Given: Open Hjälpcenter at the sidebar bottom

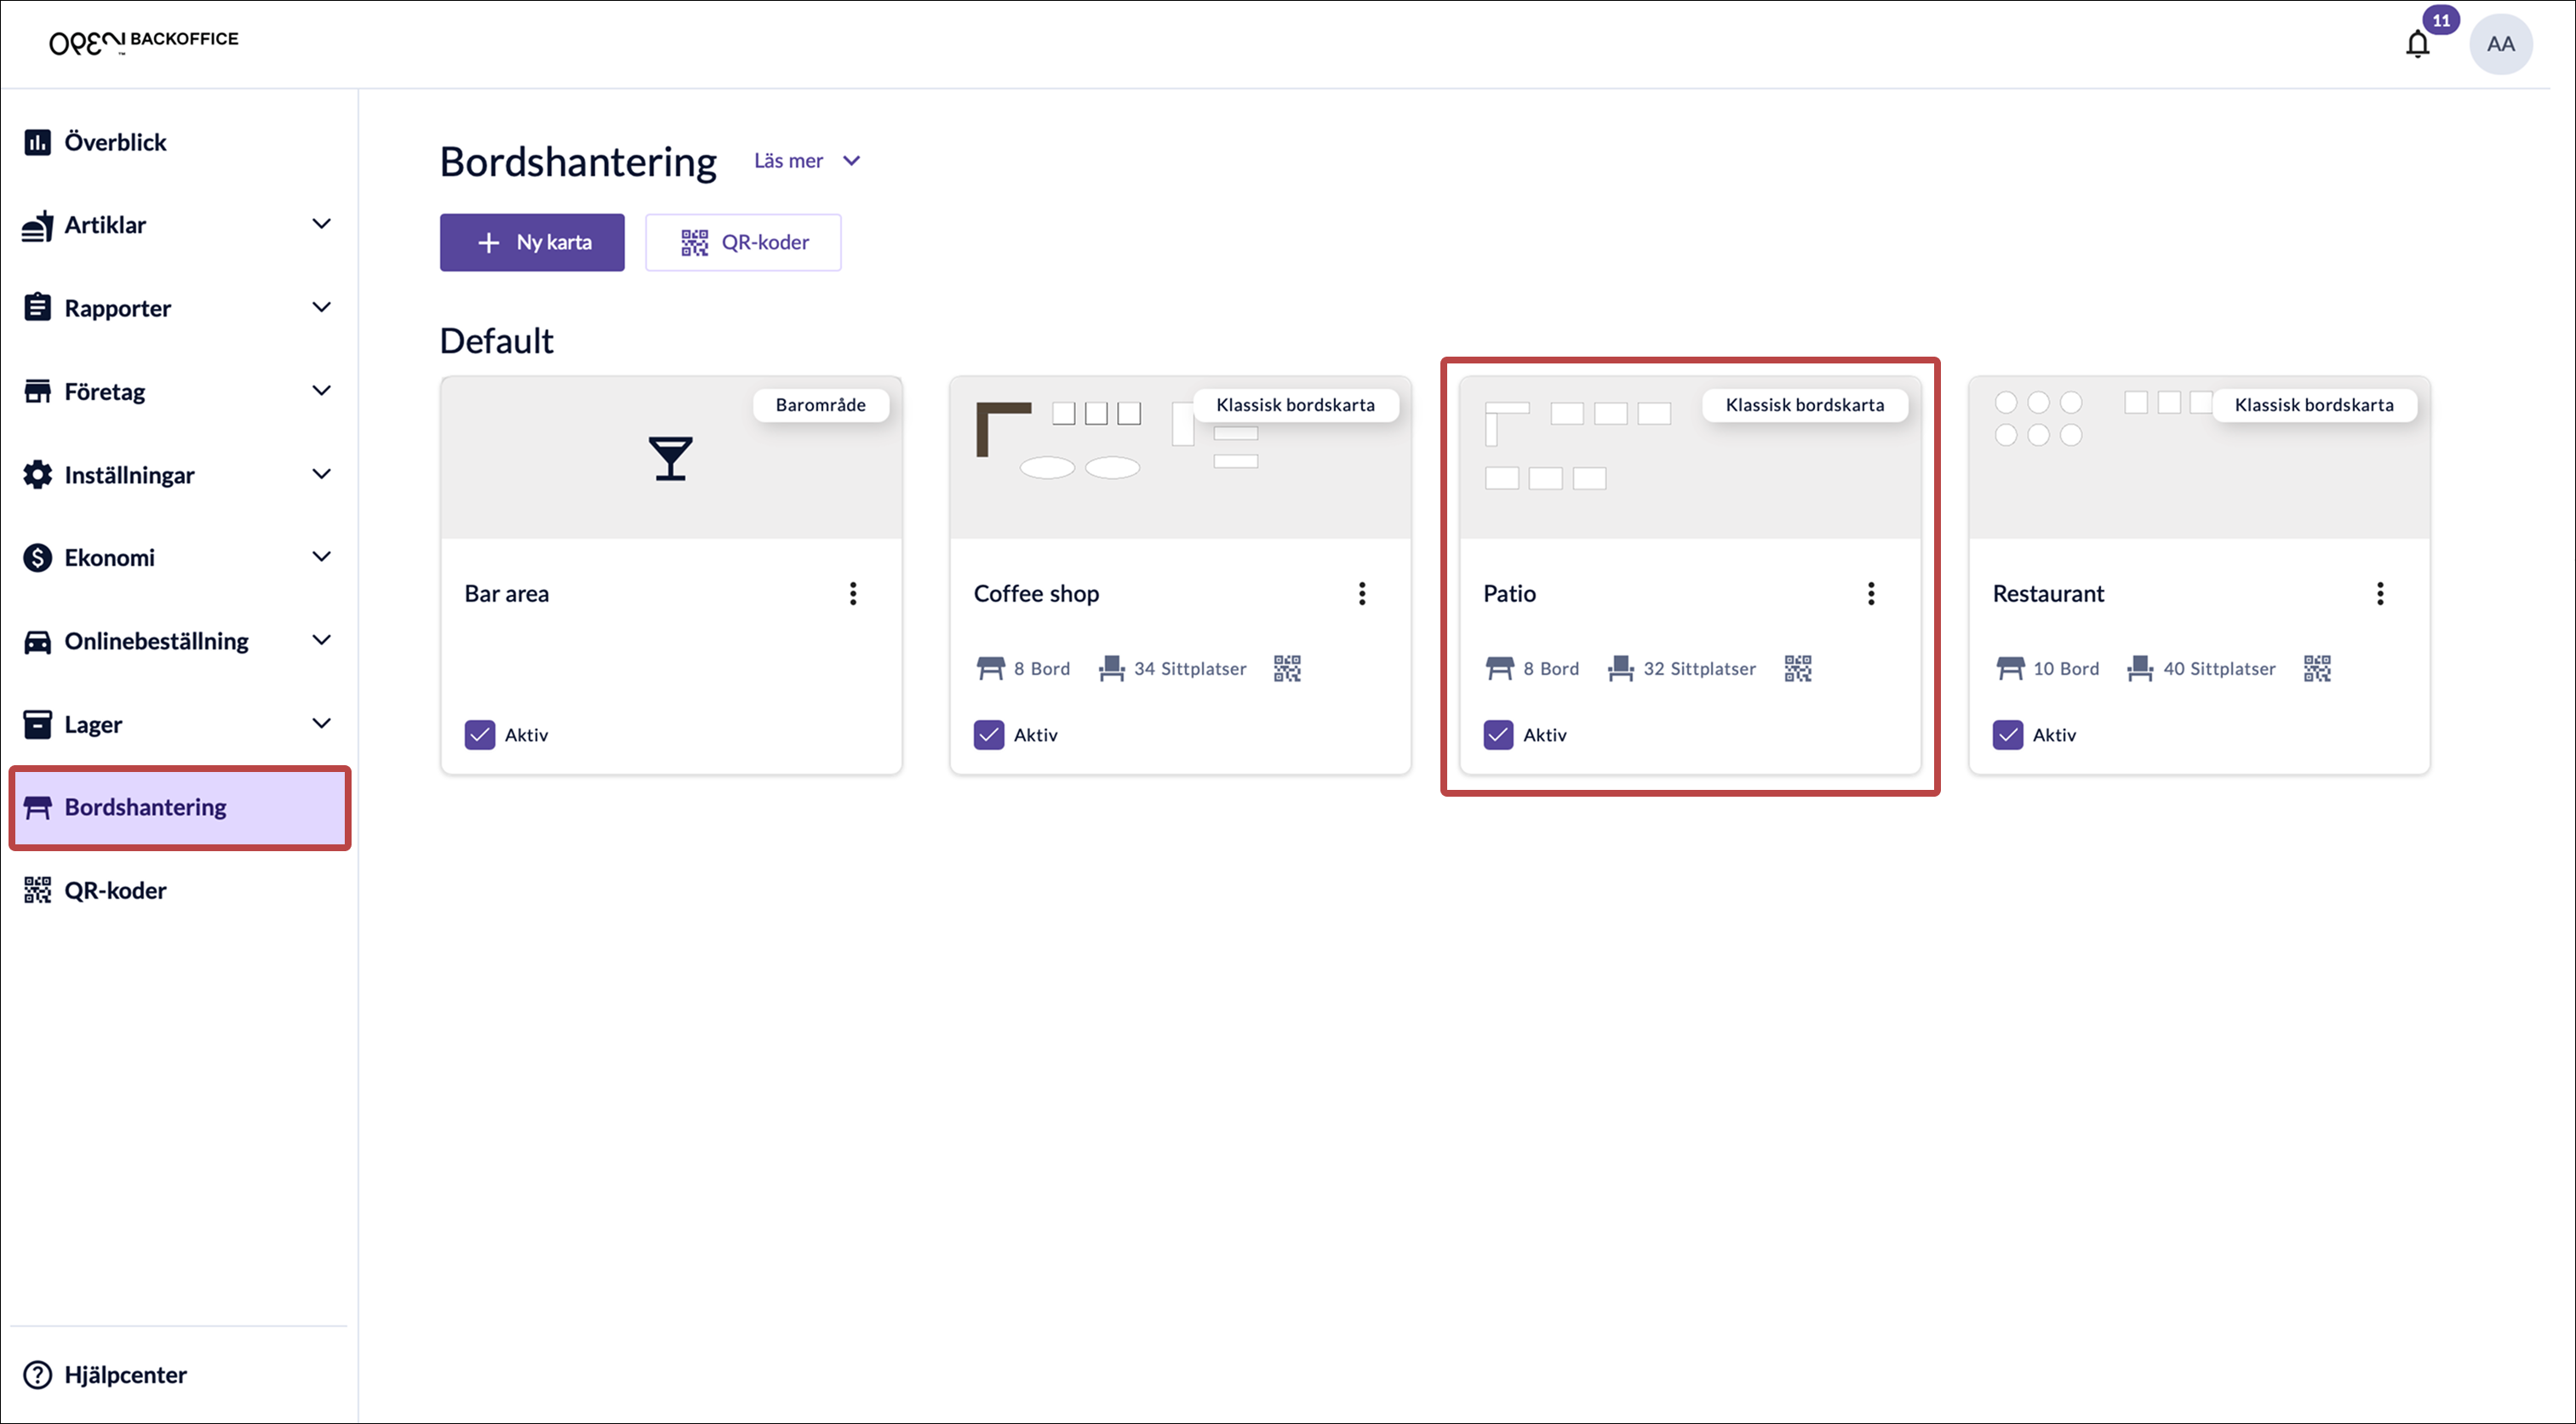Looking at the screenshot, I should 125,1374.
